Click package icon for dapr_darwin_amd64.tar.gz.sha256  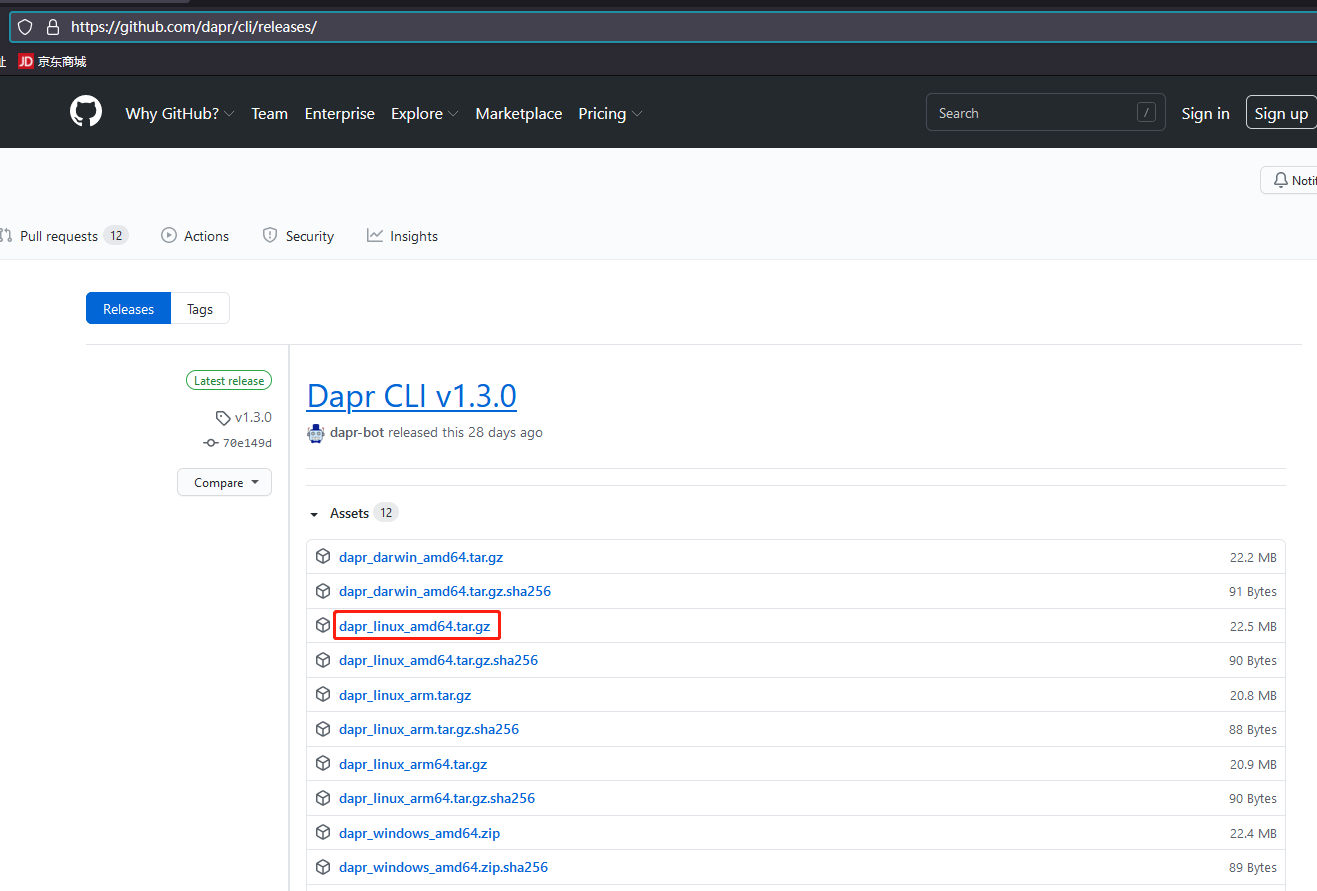pyautogui.click(x=323, y=591)
